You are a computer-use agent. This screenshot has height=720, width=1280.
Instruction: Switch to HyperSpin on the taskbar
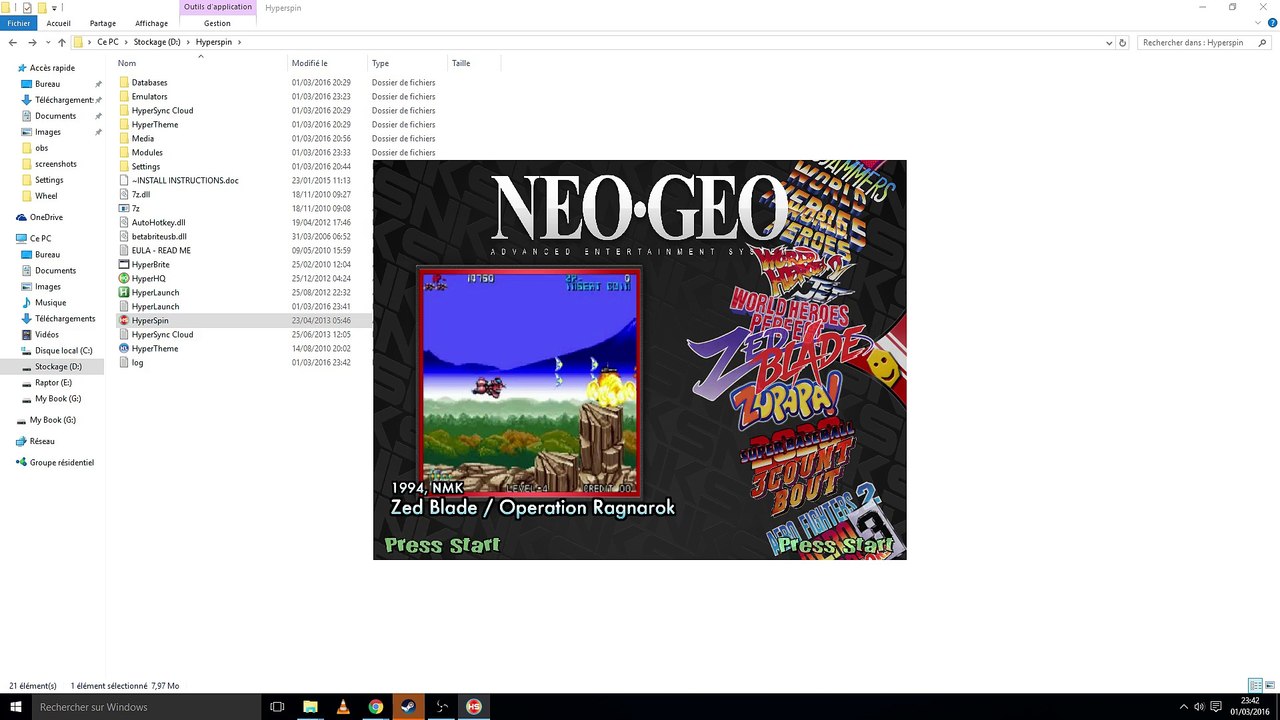click(x=474, y=707)
